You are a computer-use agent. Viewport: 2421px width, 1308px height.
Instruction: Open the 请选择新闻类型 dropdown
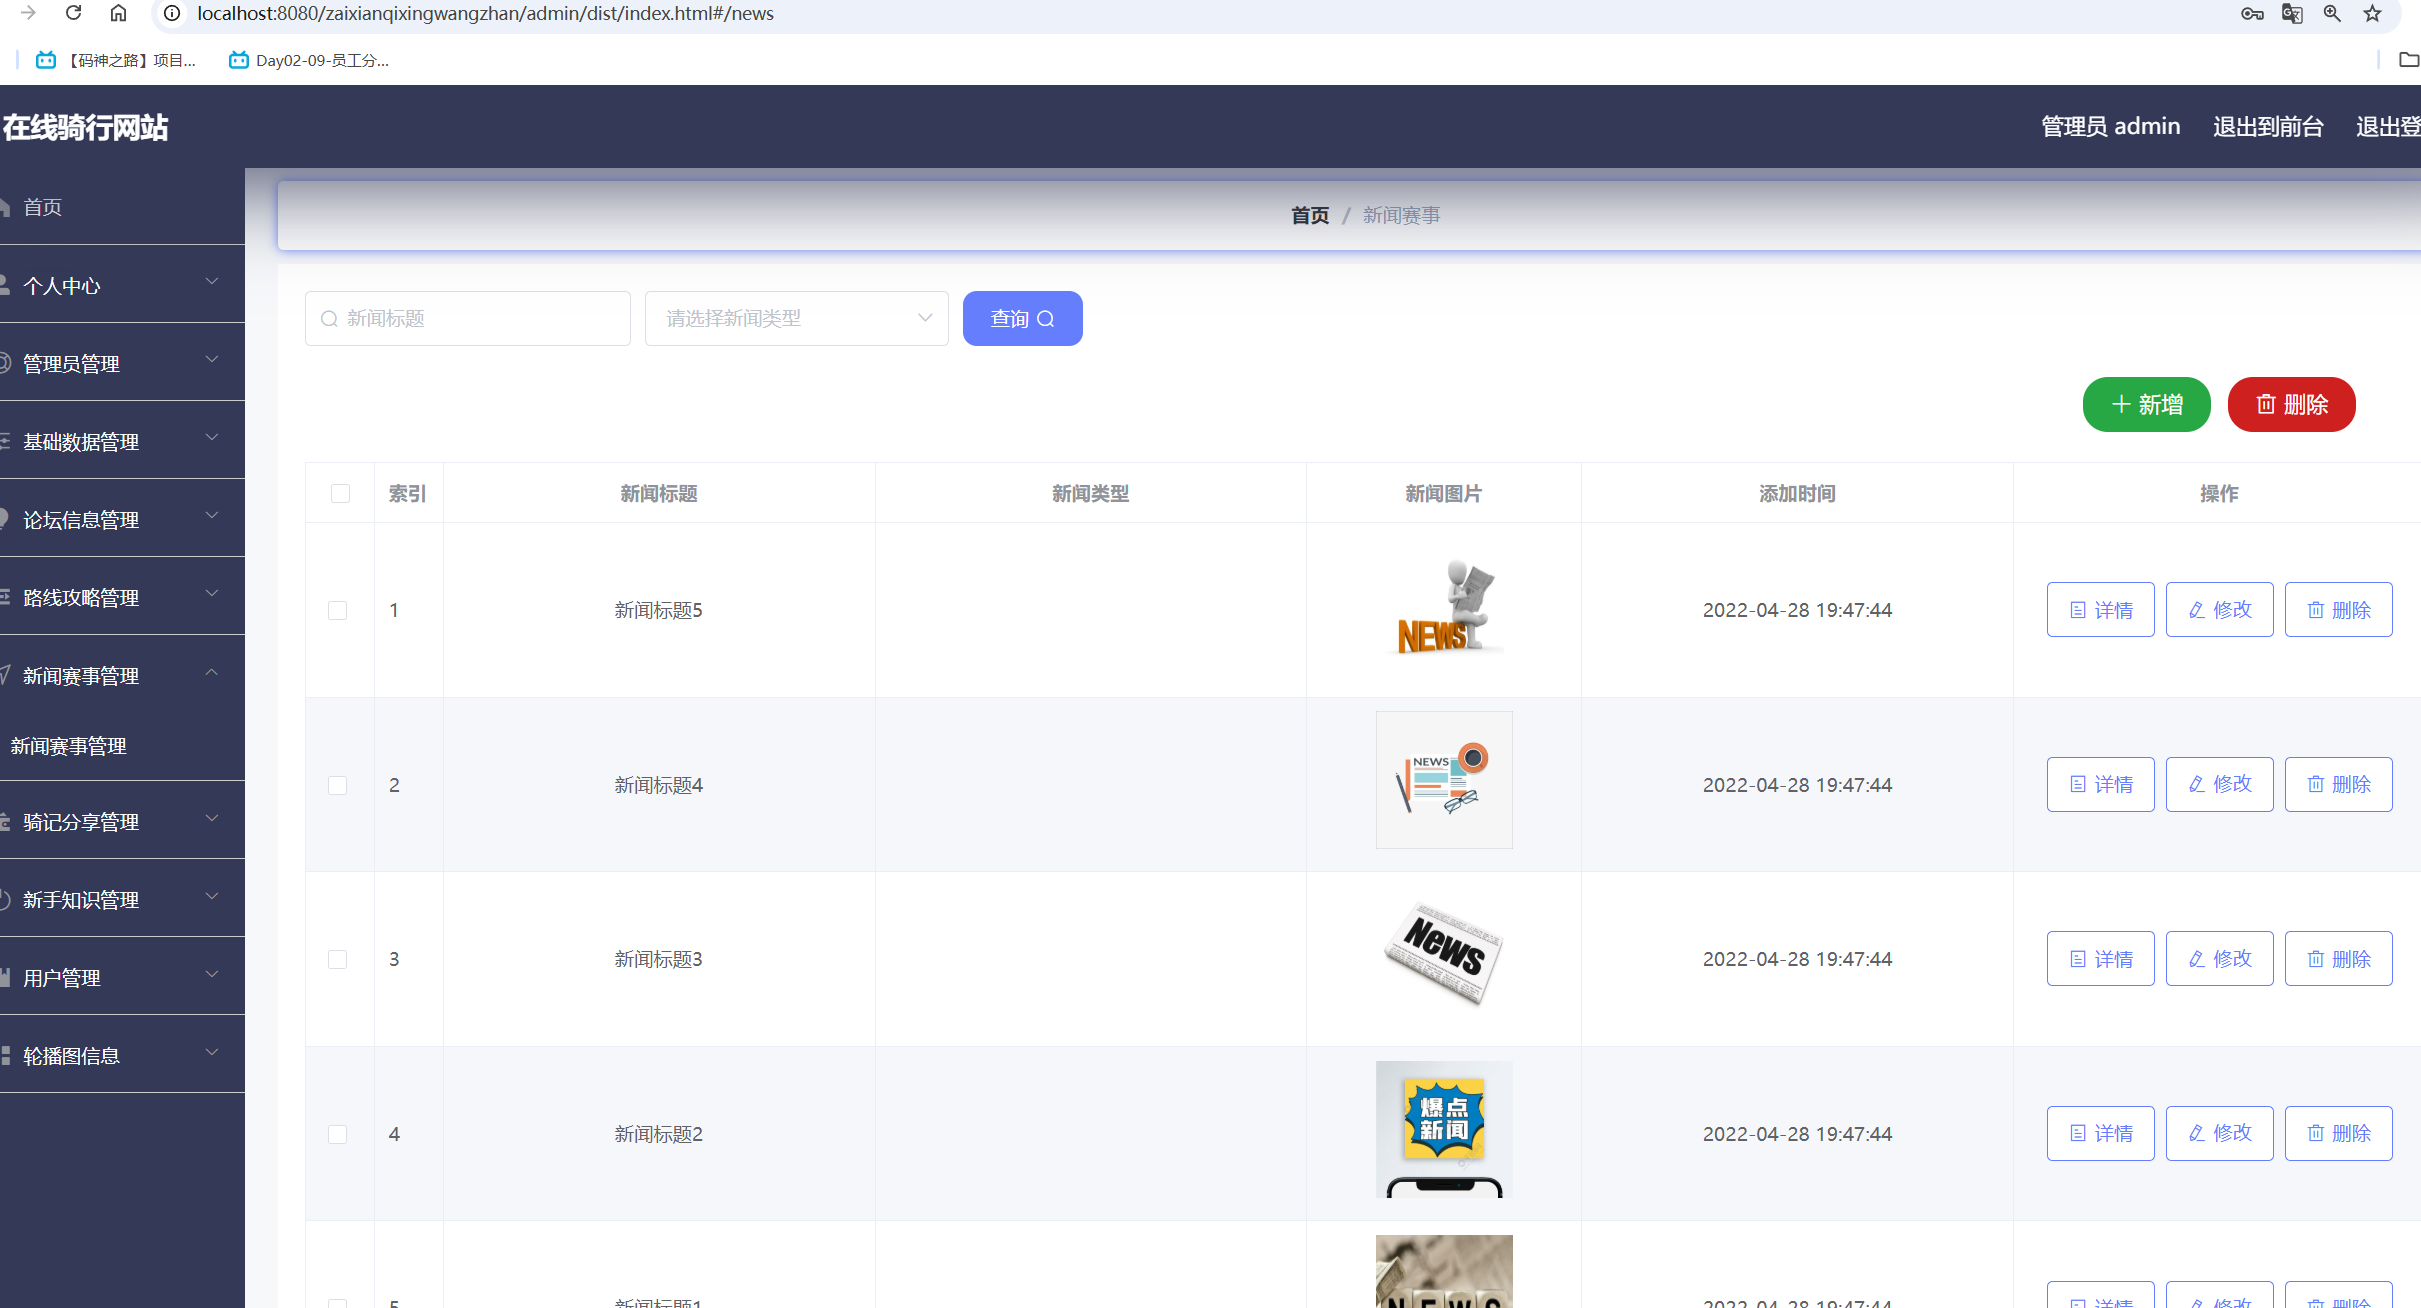pos(796,318)
